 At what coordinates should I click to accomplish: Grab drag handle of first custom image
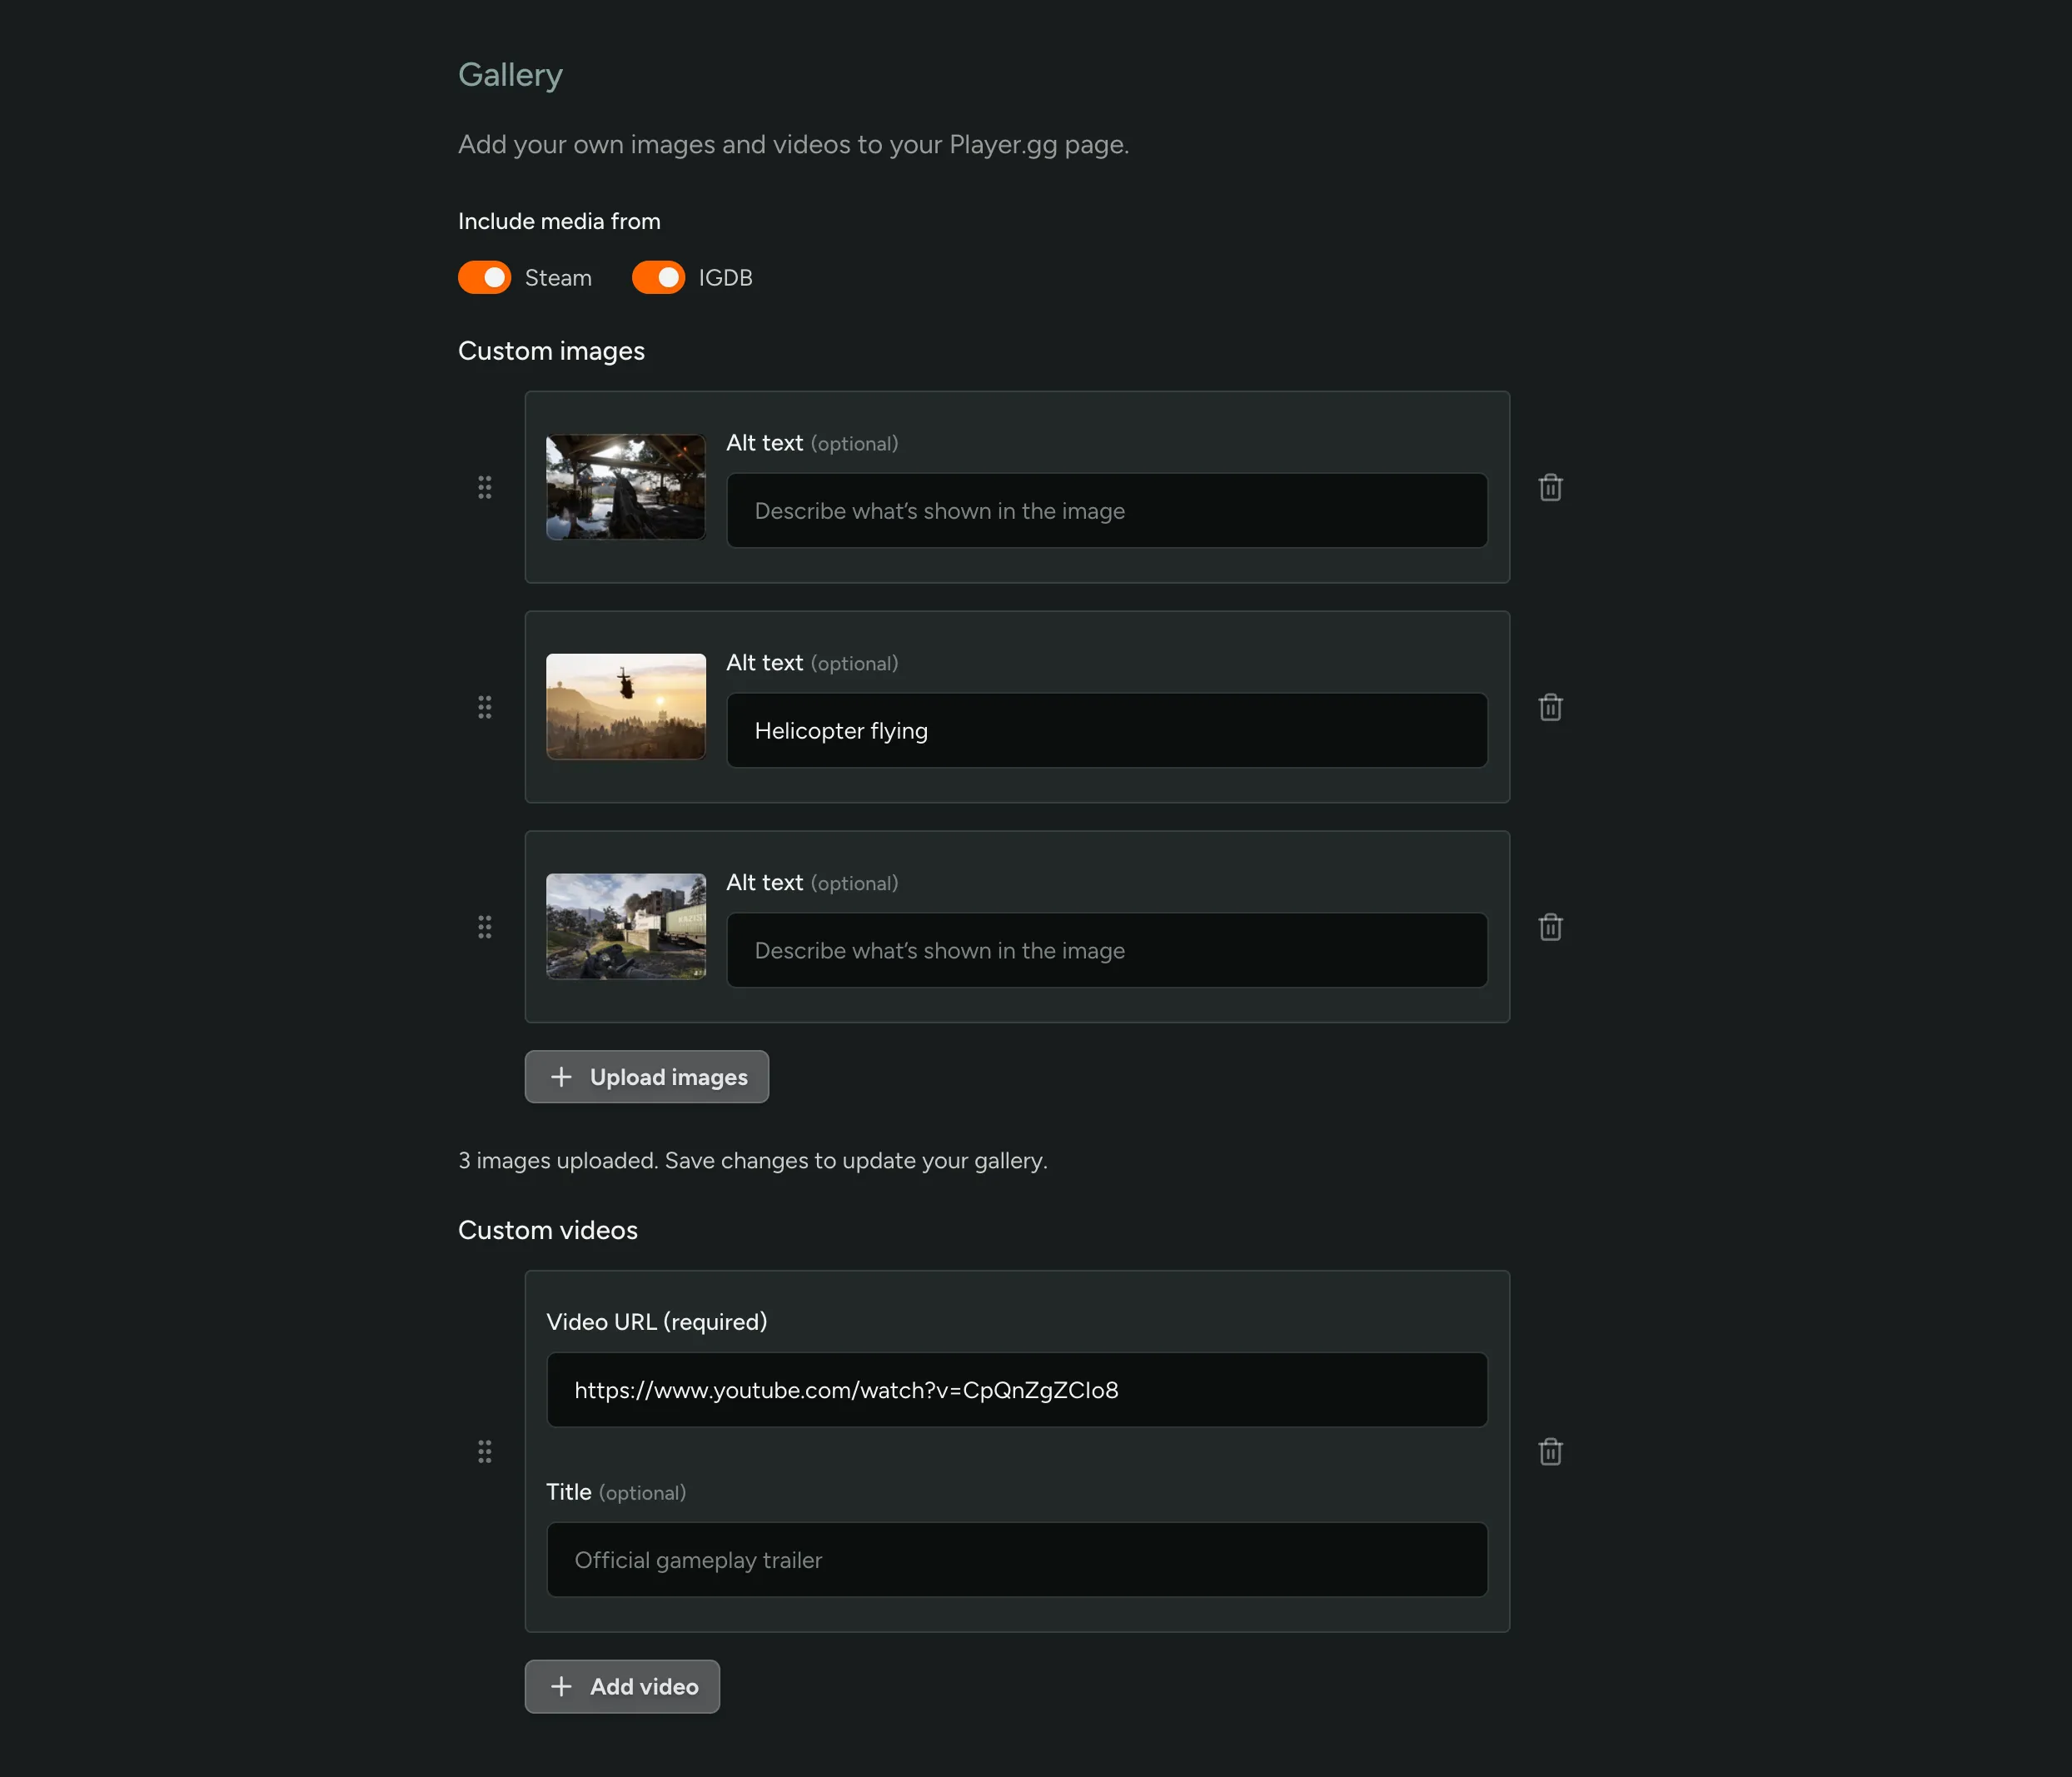click(x=485, y=487)
